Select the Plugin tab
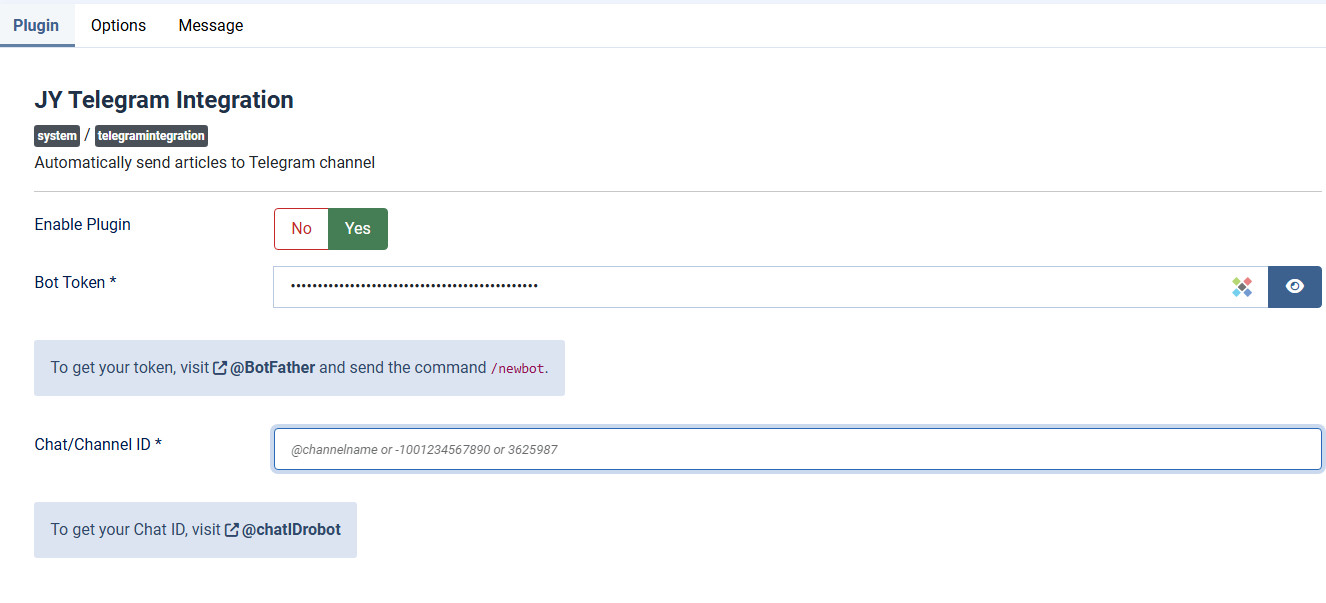 tap(37, 25)
